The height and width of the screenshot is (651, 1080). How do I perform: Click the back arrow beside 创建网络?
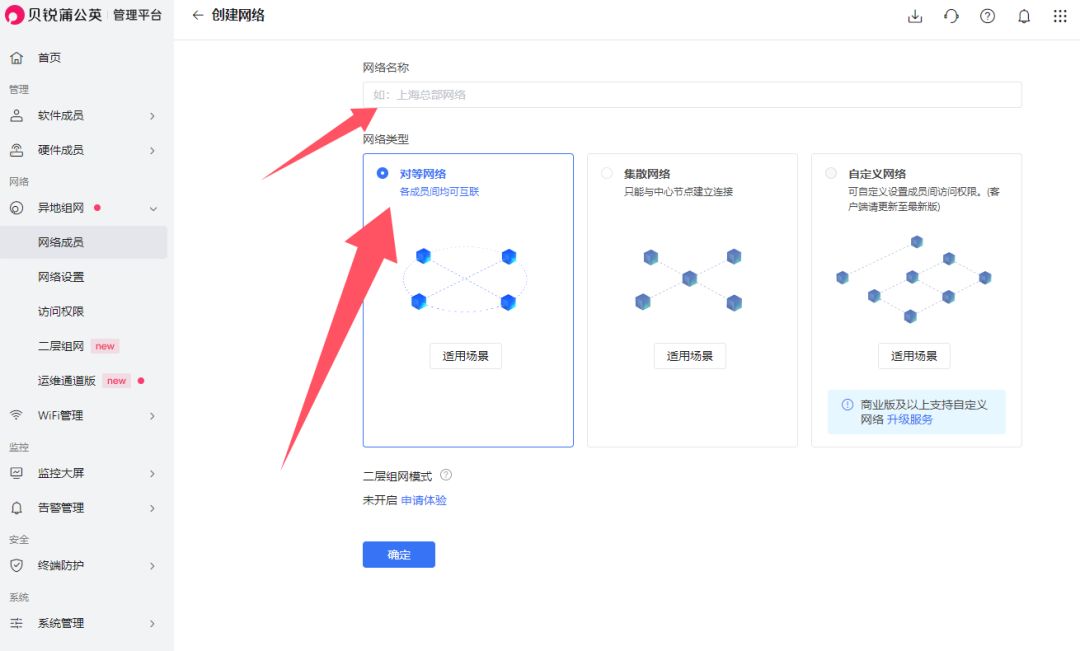point(197,16)
